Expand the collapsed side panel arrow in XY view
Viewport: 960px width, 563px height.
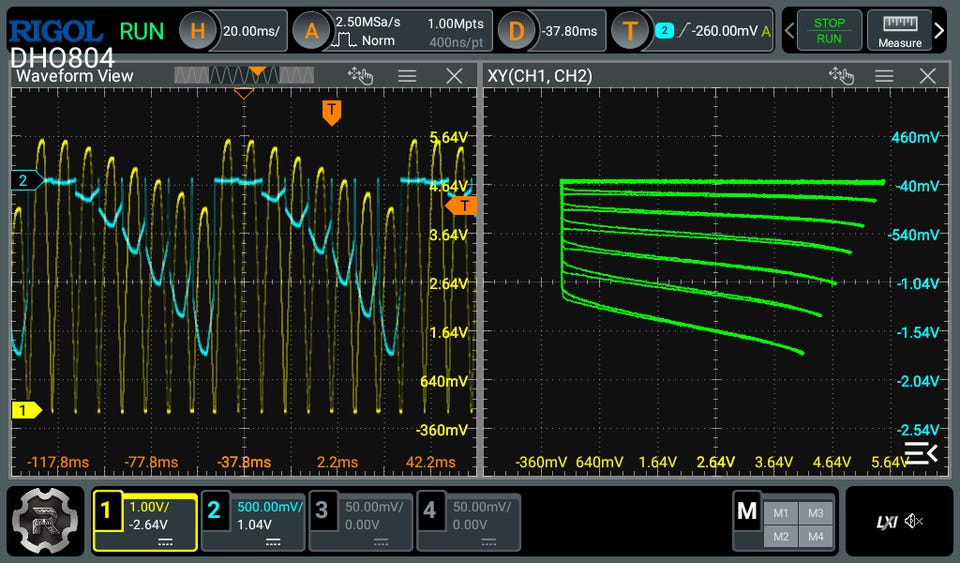point(921,453)
